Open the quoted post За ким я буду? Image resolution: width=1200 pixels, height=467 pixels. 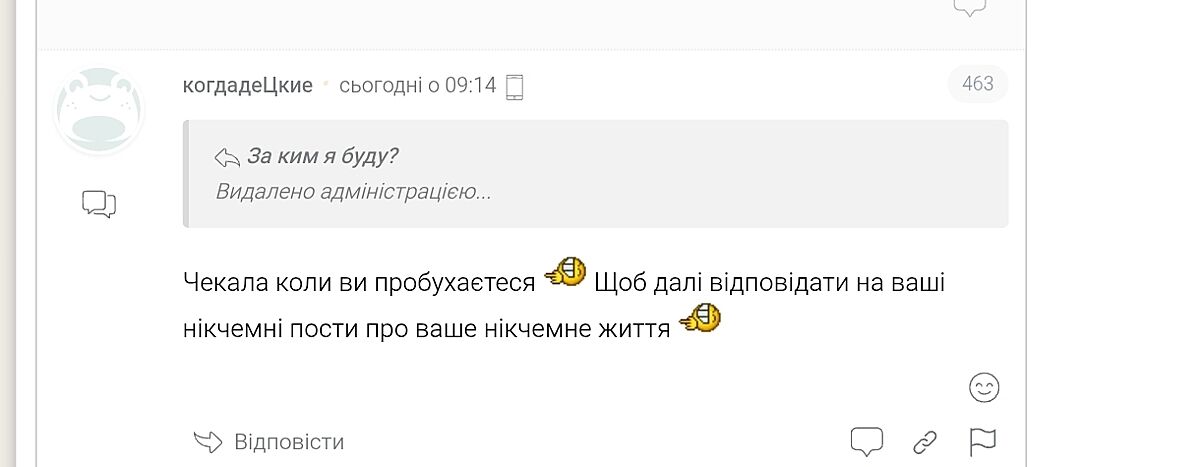click(x=322, y=157)
